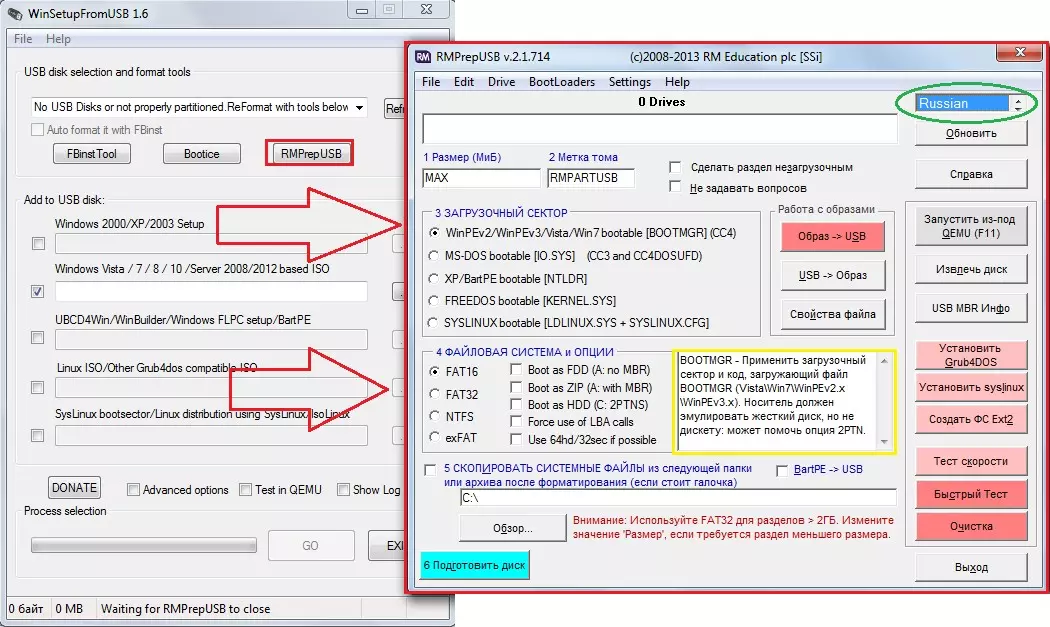Click 'Установить Grub4DOS' button
This screenshot has height=627, width=1050.
970,355
